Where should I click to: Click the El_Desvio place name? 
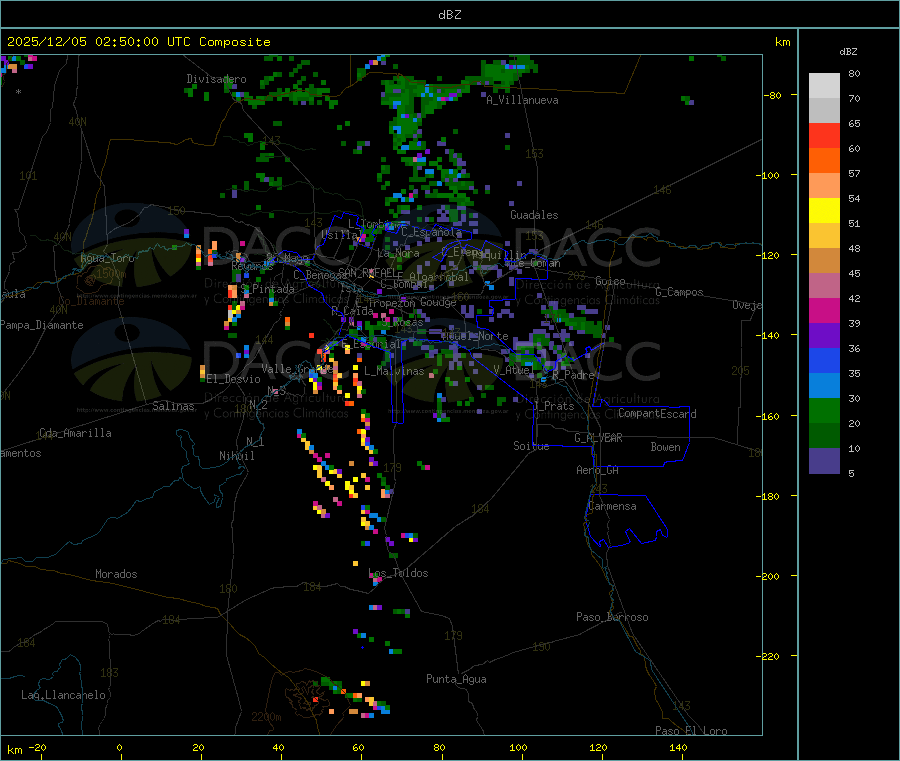(x=233, y=379)
